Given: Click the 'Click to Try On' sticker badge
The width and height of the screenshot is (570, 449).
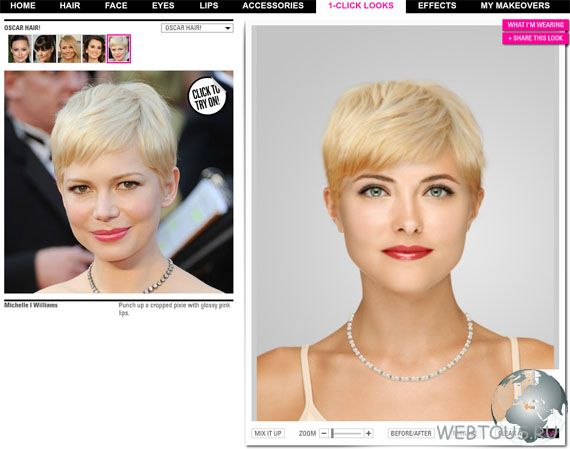Looking at the screenshot, I should [x=206, y=96].
